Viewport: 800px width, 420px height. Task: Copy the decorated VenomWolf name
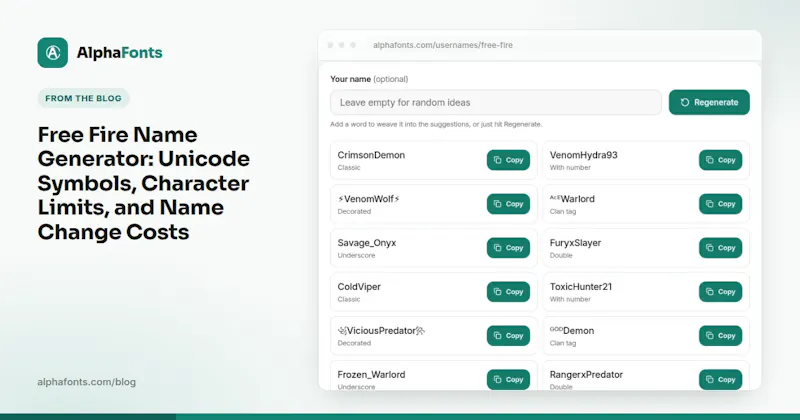(x=508, y=204)
